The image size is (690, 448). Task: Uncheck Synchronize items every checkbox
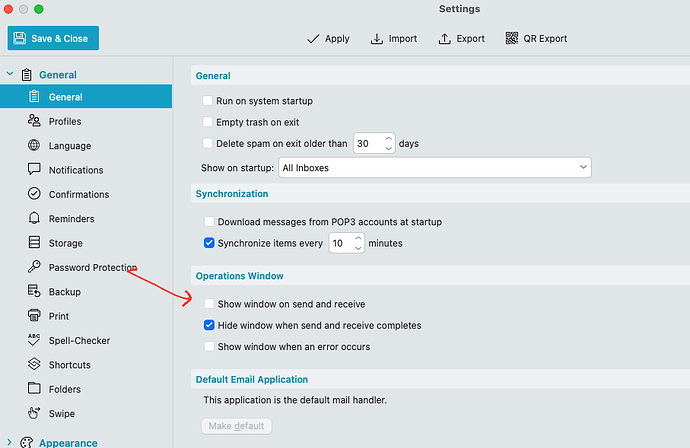pyautogui.click(x=209, y=242)
